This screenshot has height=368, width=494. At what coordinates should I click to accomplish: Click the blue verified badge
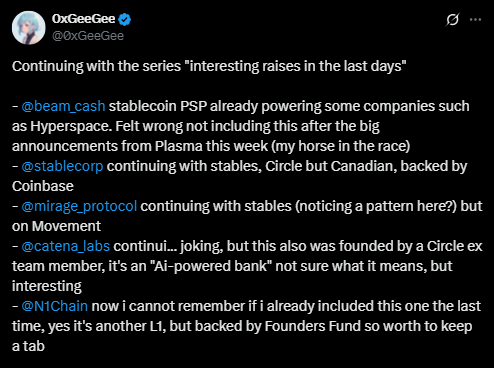(125, 19)
